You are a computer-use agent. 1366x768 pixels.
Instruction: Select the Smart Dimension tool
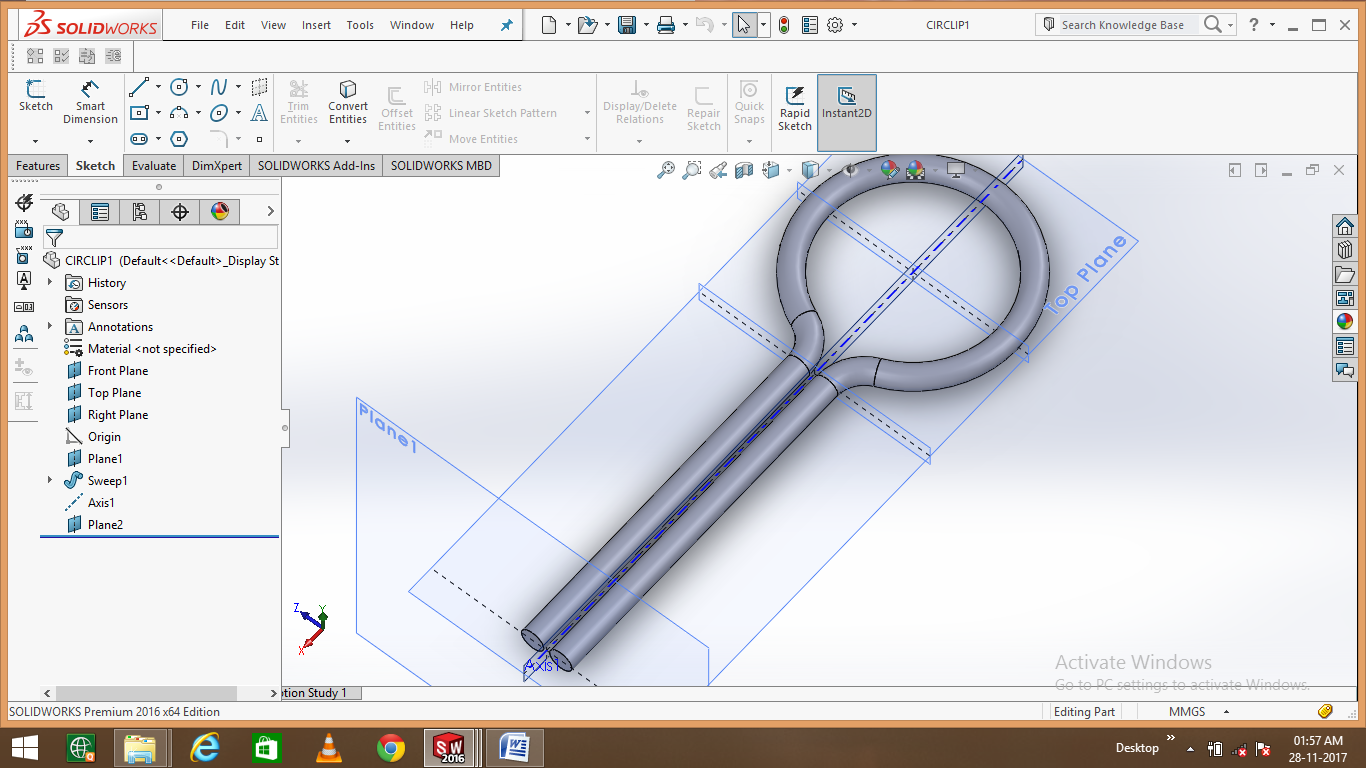pyautogui.click(x=90, y=100)
